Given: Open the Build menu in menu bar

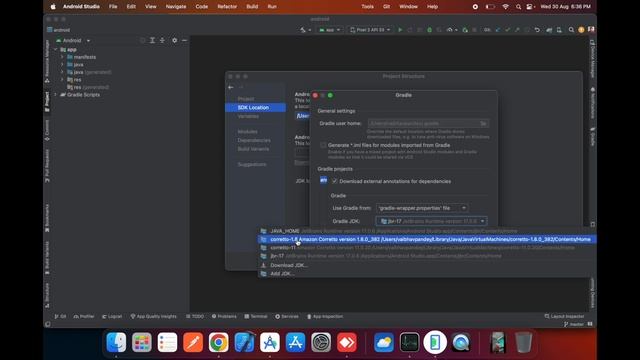Looking at the screenshot, I should coord(252,7).
